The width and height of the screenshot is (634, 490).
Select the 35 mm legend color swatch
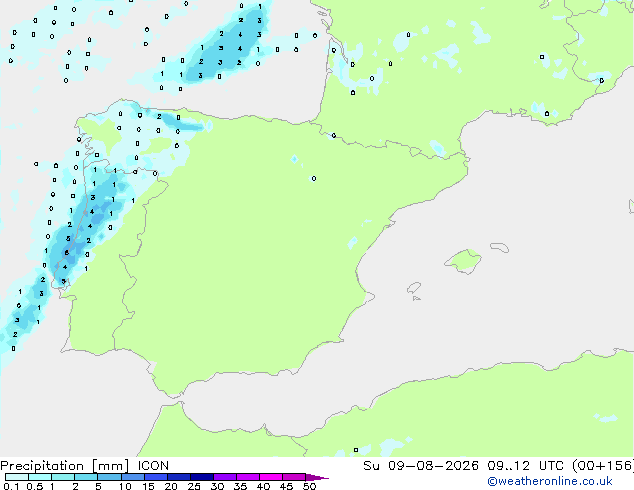[248, 477]
